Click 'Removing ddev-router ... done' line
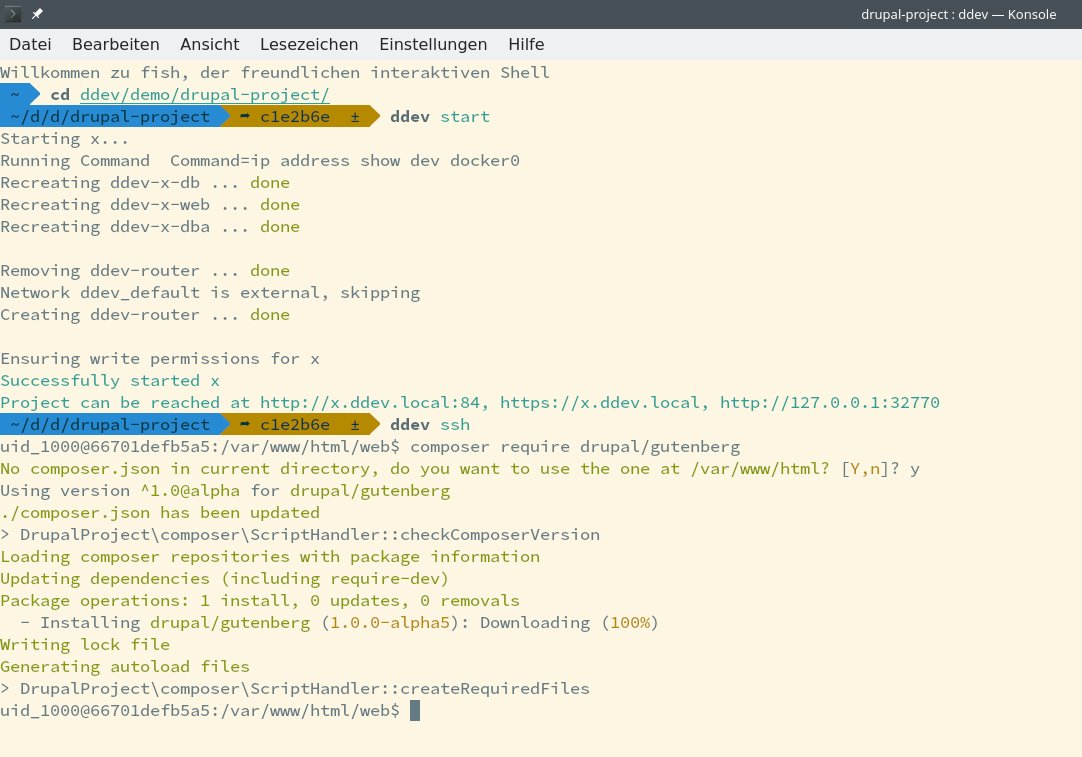The width and height of the screenshot is (1082, 757). coord(145,271)
